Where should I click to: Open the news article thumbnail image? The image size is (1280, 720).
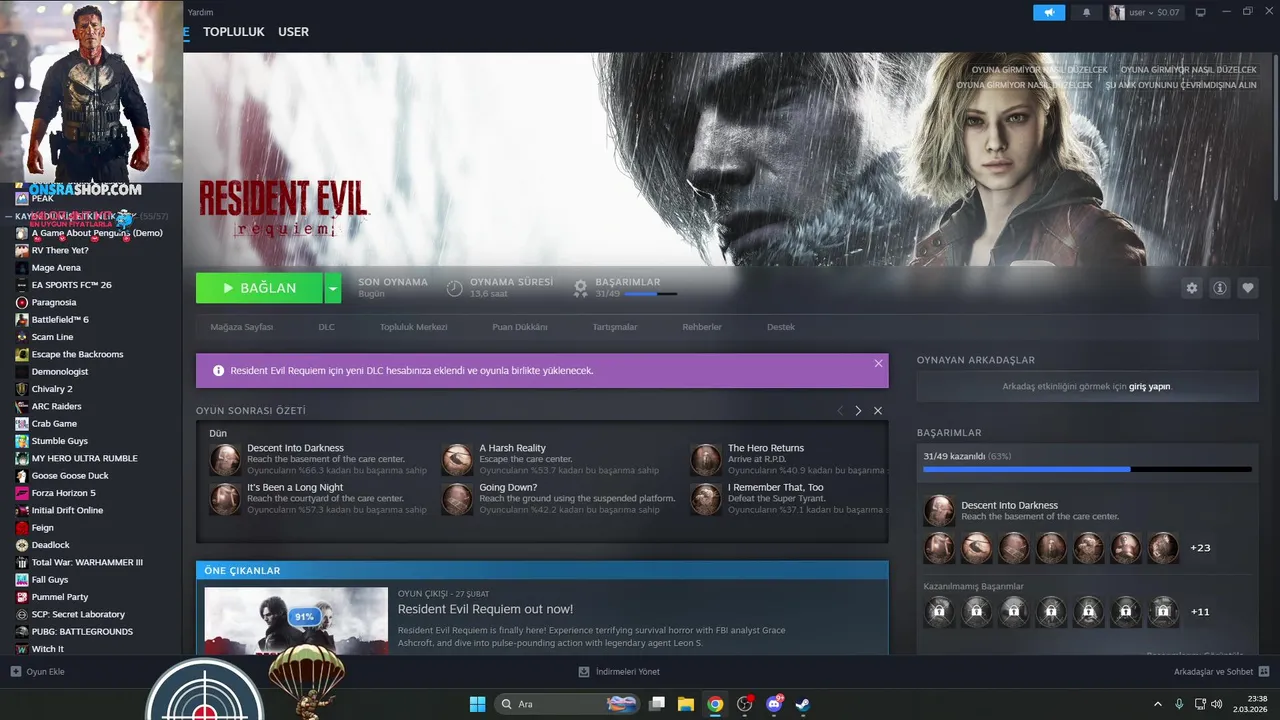(x=296, y=621)
